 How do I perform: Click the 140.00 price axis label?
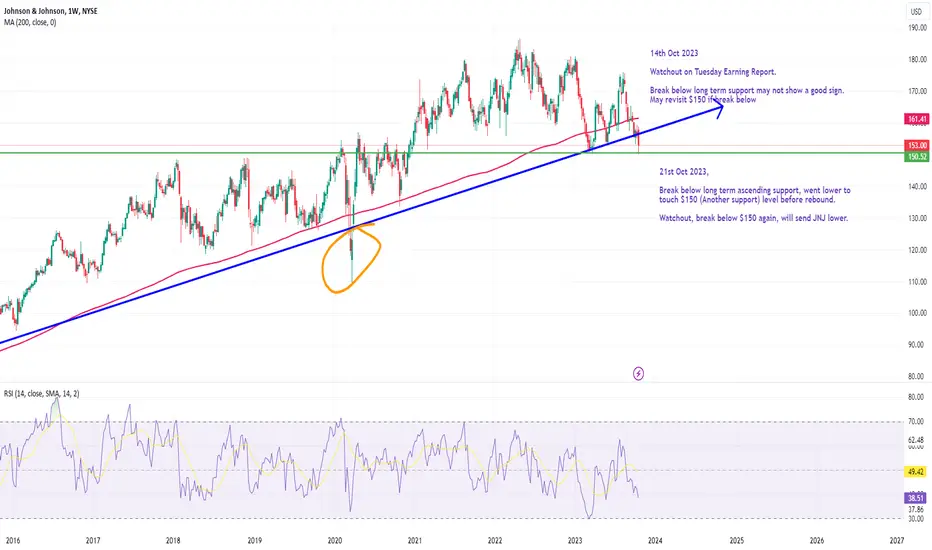[x=917, y=187]
